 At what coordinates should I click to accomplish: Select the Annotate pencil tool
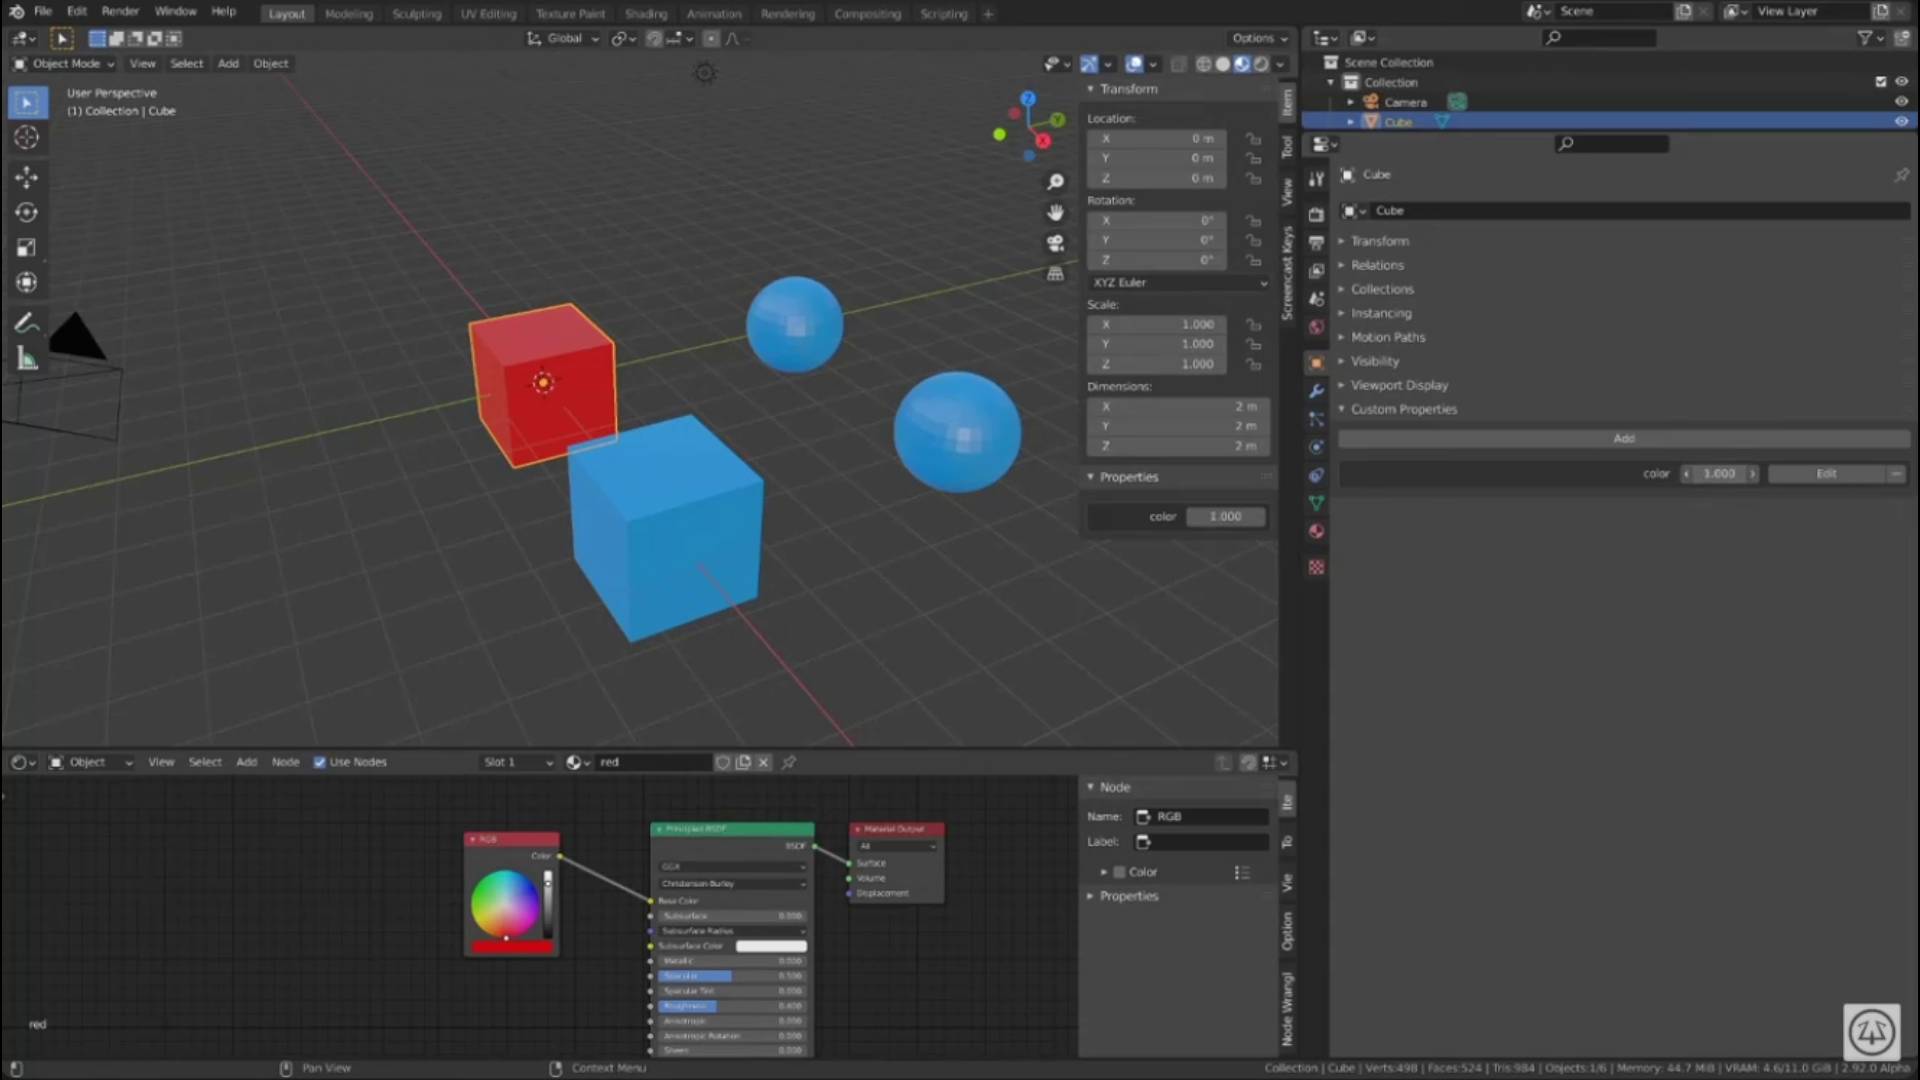click(x=27, y=322)
